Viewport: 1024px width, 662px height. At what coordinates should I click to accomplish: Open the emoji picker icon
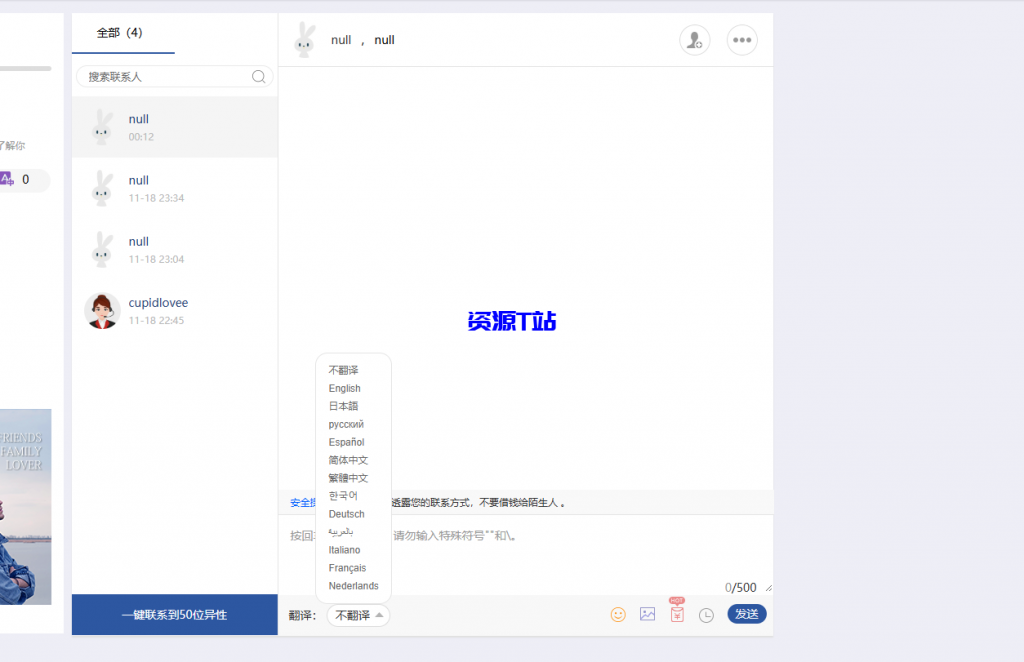click(618, 614)
